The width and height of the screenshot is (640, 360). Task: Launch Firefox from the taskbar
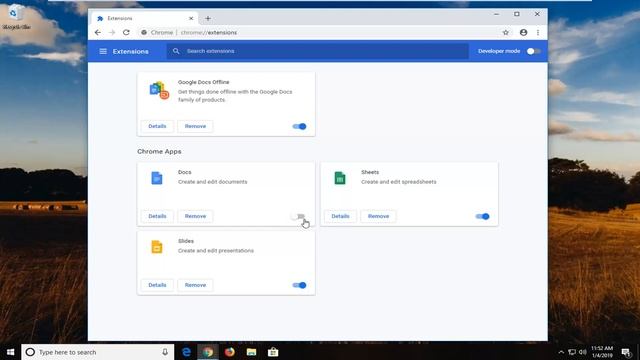(229, 352)
